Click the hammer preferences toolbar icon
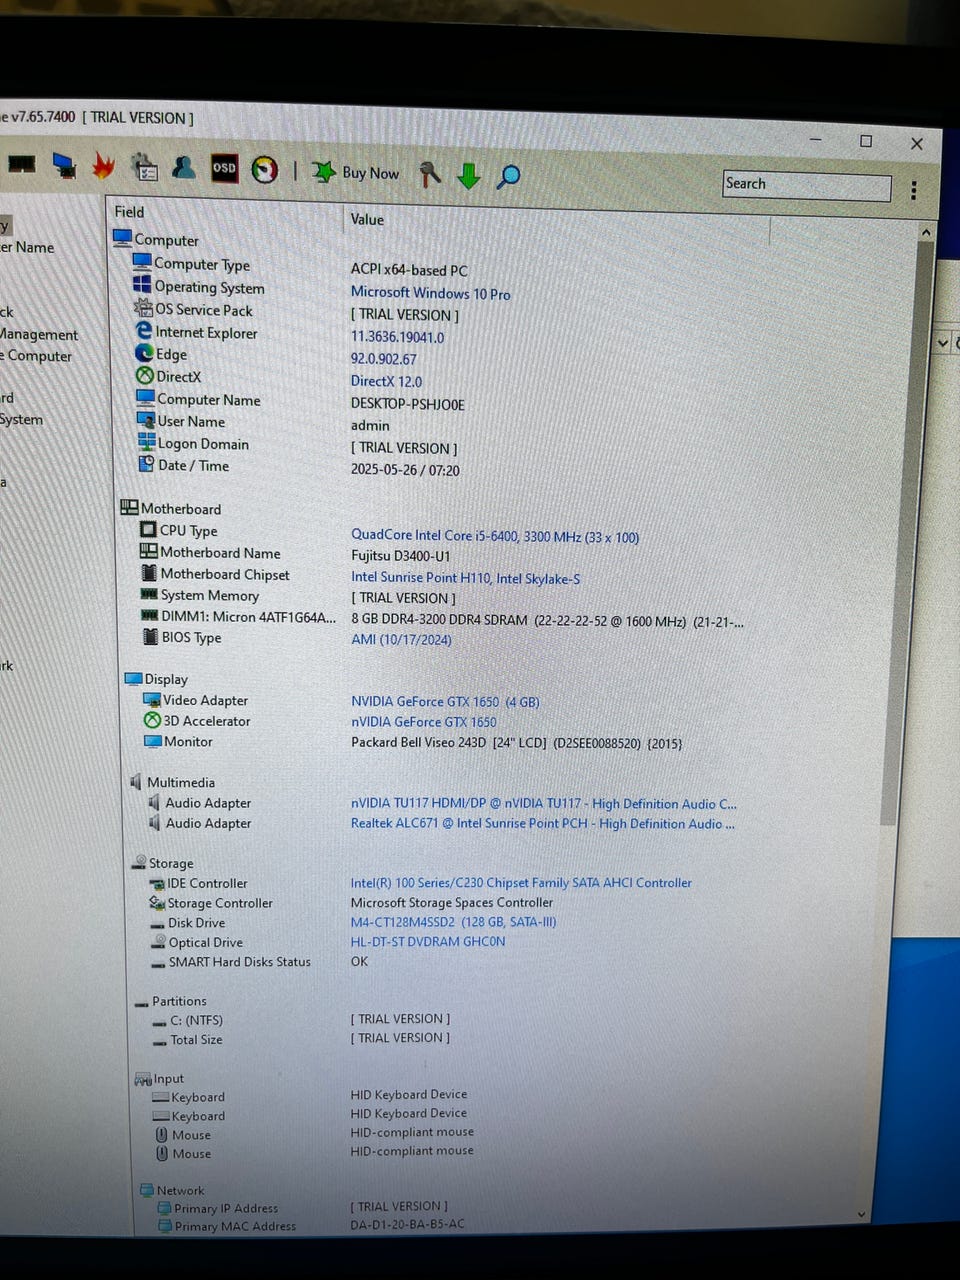The height and width of the screenshot is (1280, 960). [430, 174]
